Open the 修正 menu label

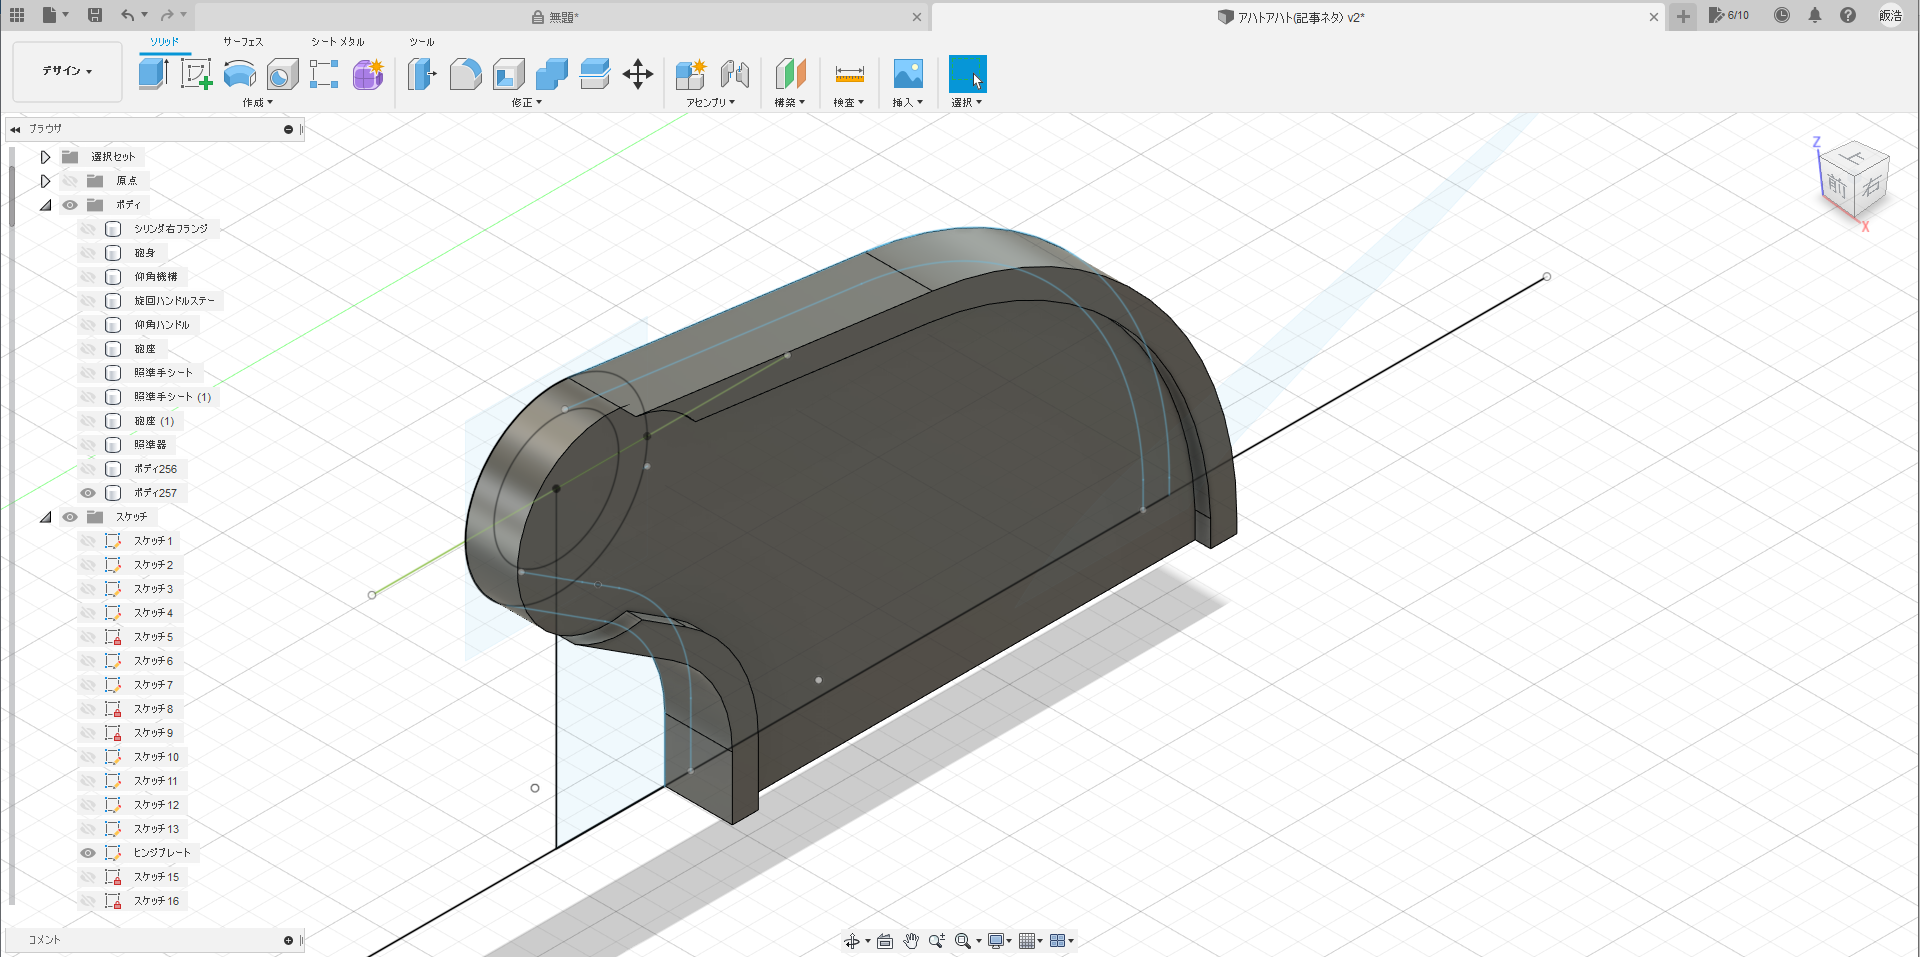(x=526, y=103)
